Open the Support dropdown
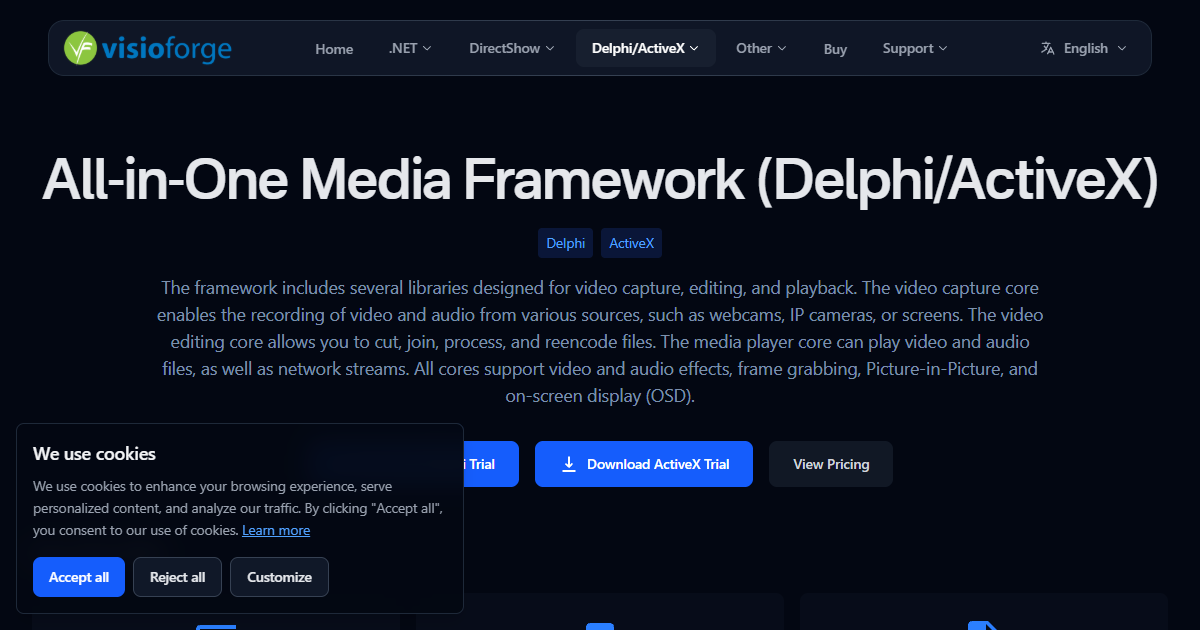Screen dimensions: 1200x630 914,47
